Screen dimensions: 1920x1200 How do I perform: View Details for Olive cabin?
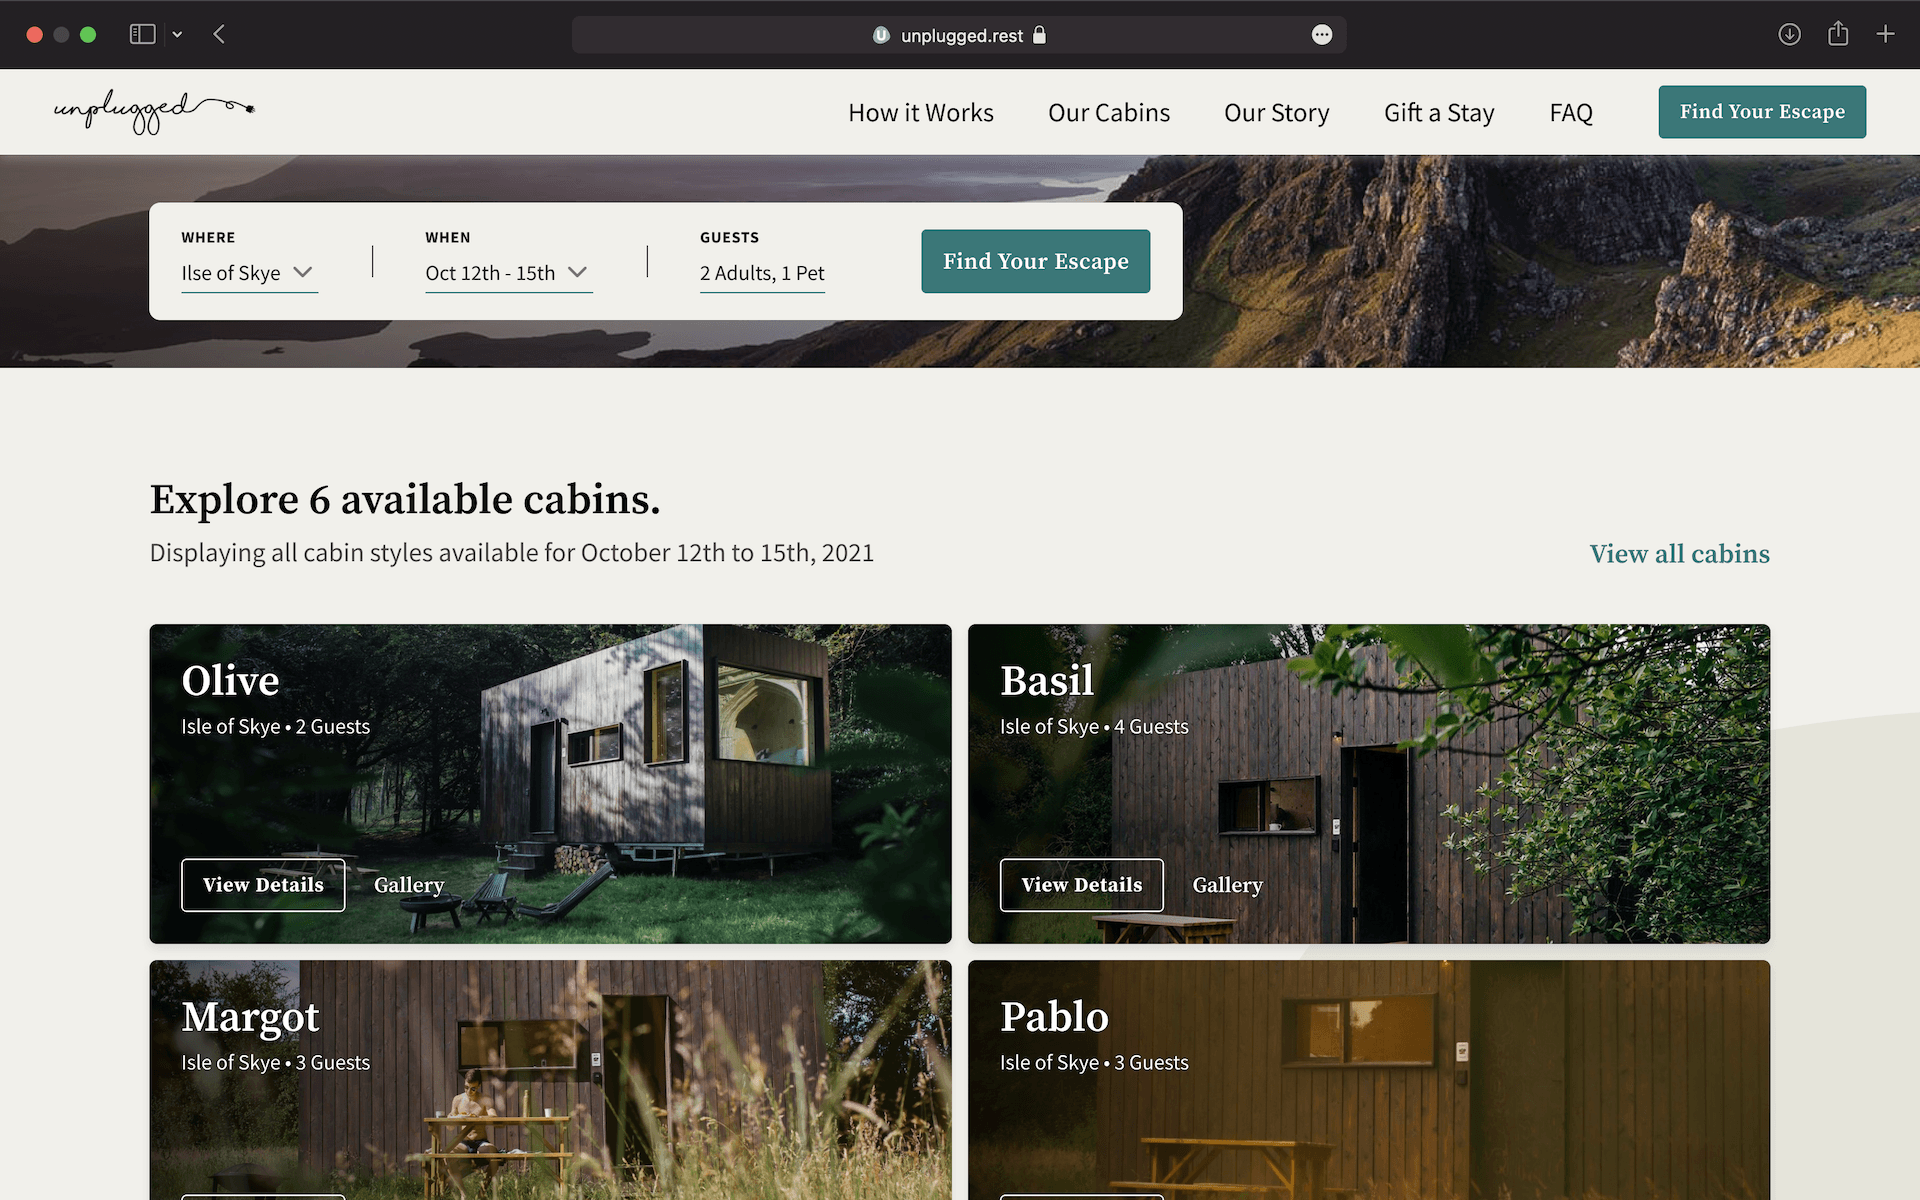point(263,885)
